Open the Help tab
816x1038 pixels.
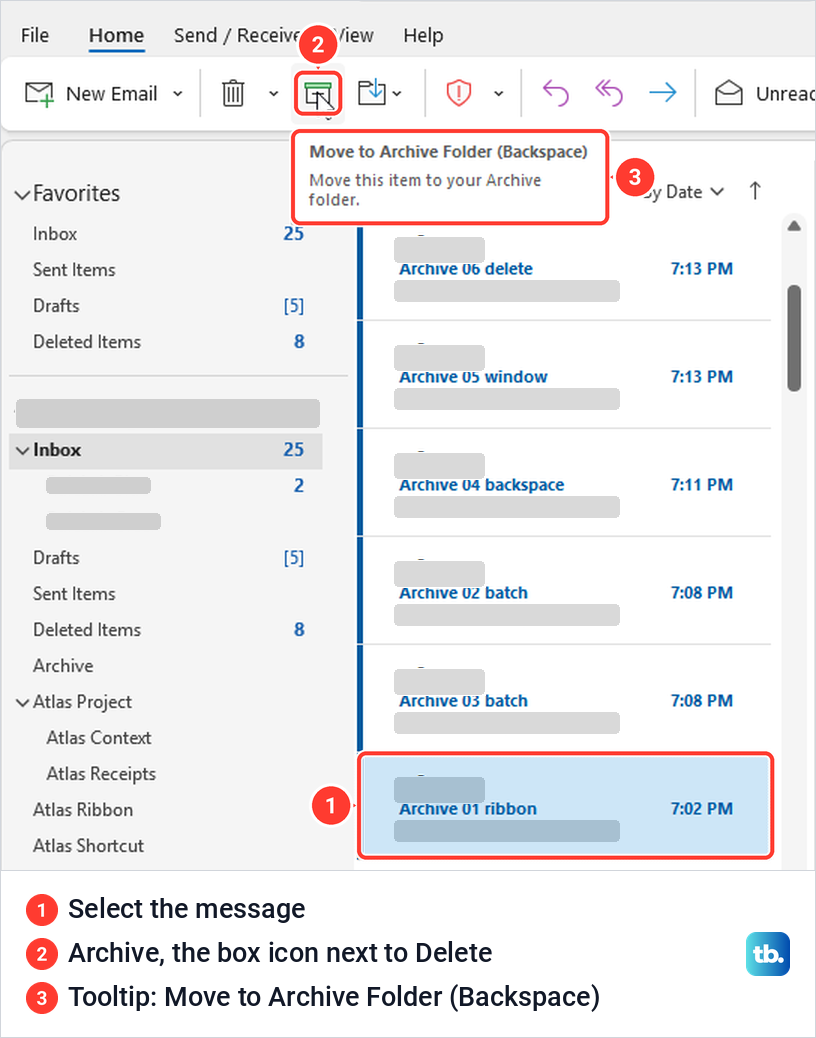click(424, 35)
